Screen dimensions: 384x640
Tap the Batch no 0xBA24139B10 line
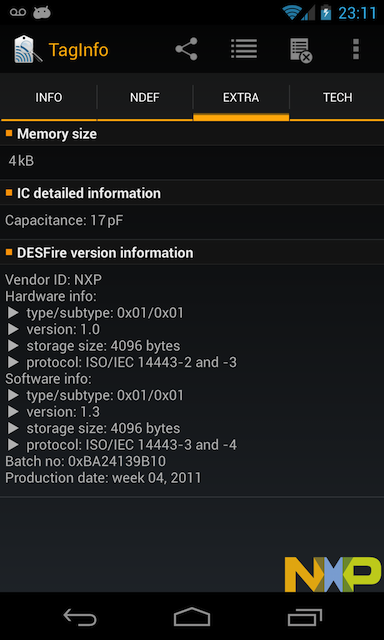click(85, 461)
